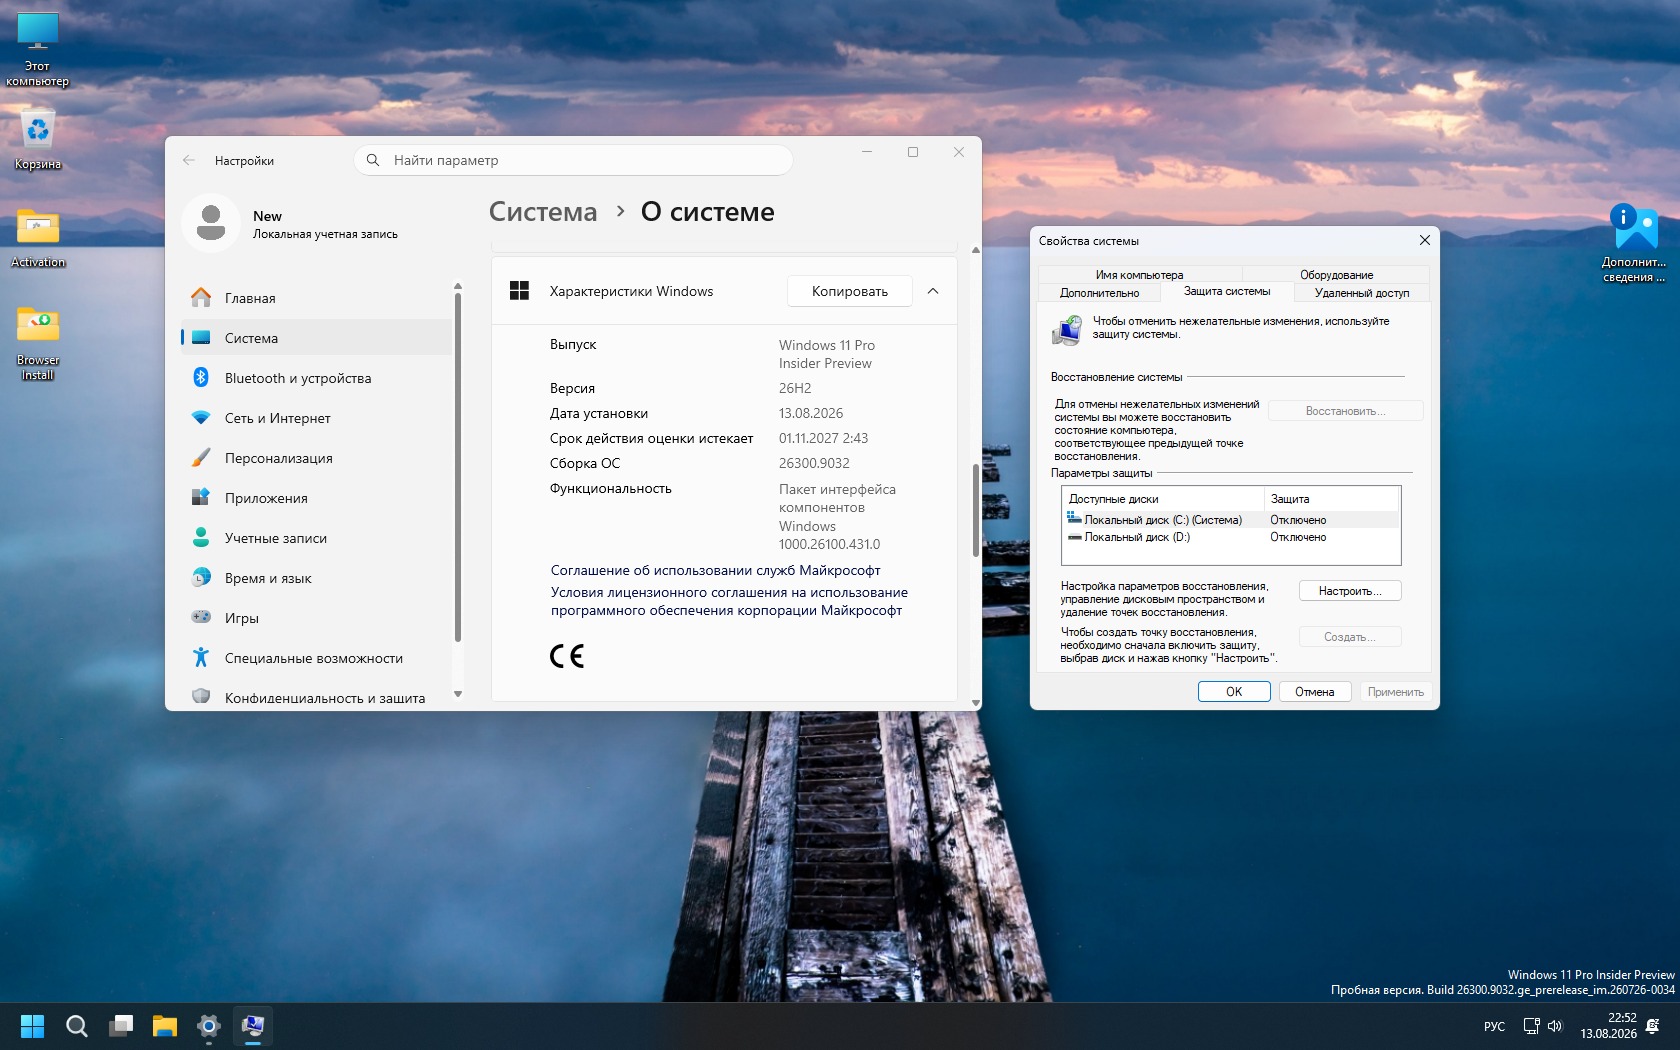Close the Свойства системы dialog
This screenshot has width=1680, height=1050.
pos(1425,241)
